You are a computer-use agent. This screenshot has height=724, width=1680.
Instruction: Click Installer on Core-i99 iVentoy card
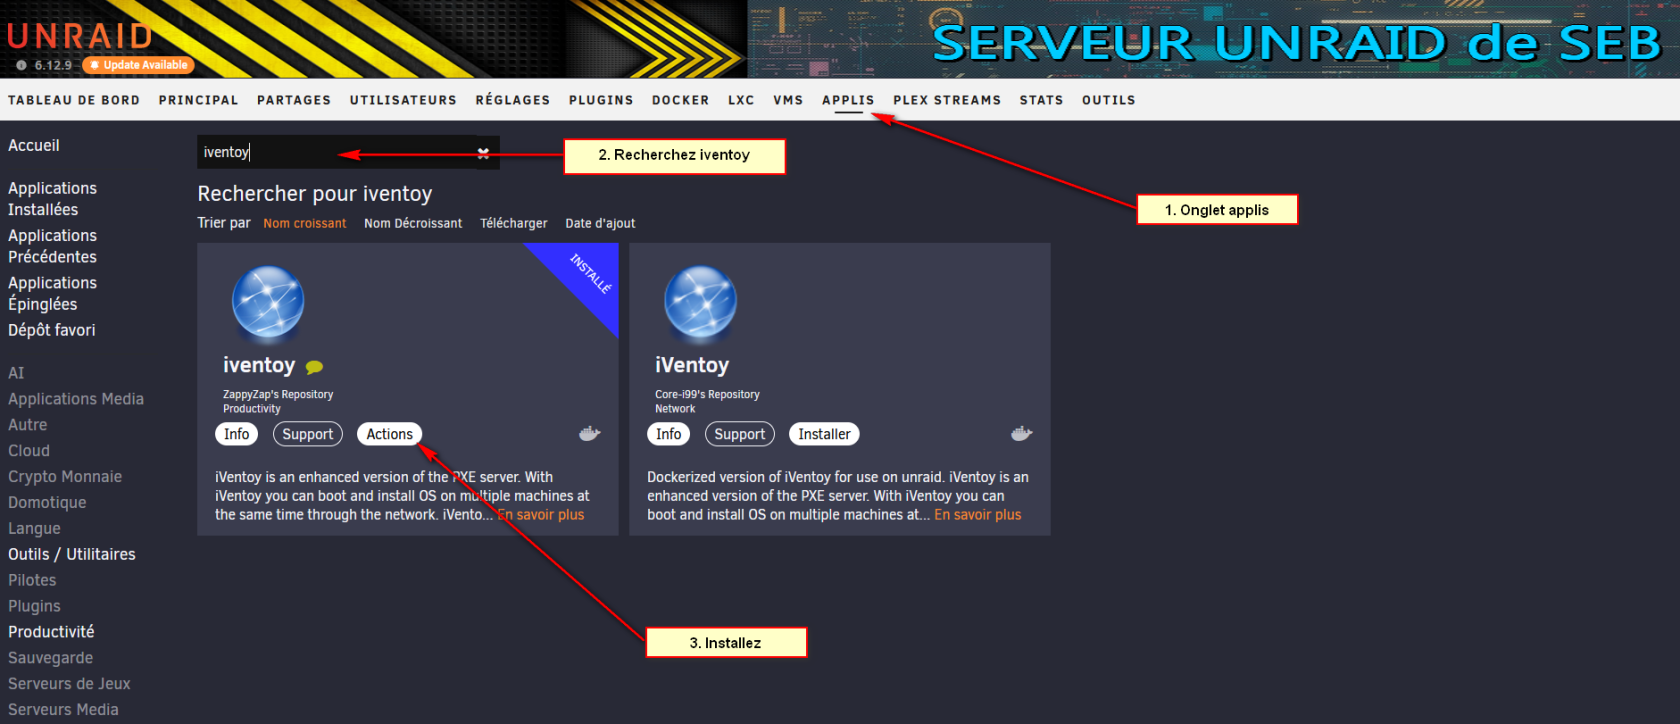point(825,434)
